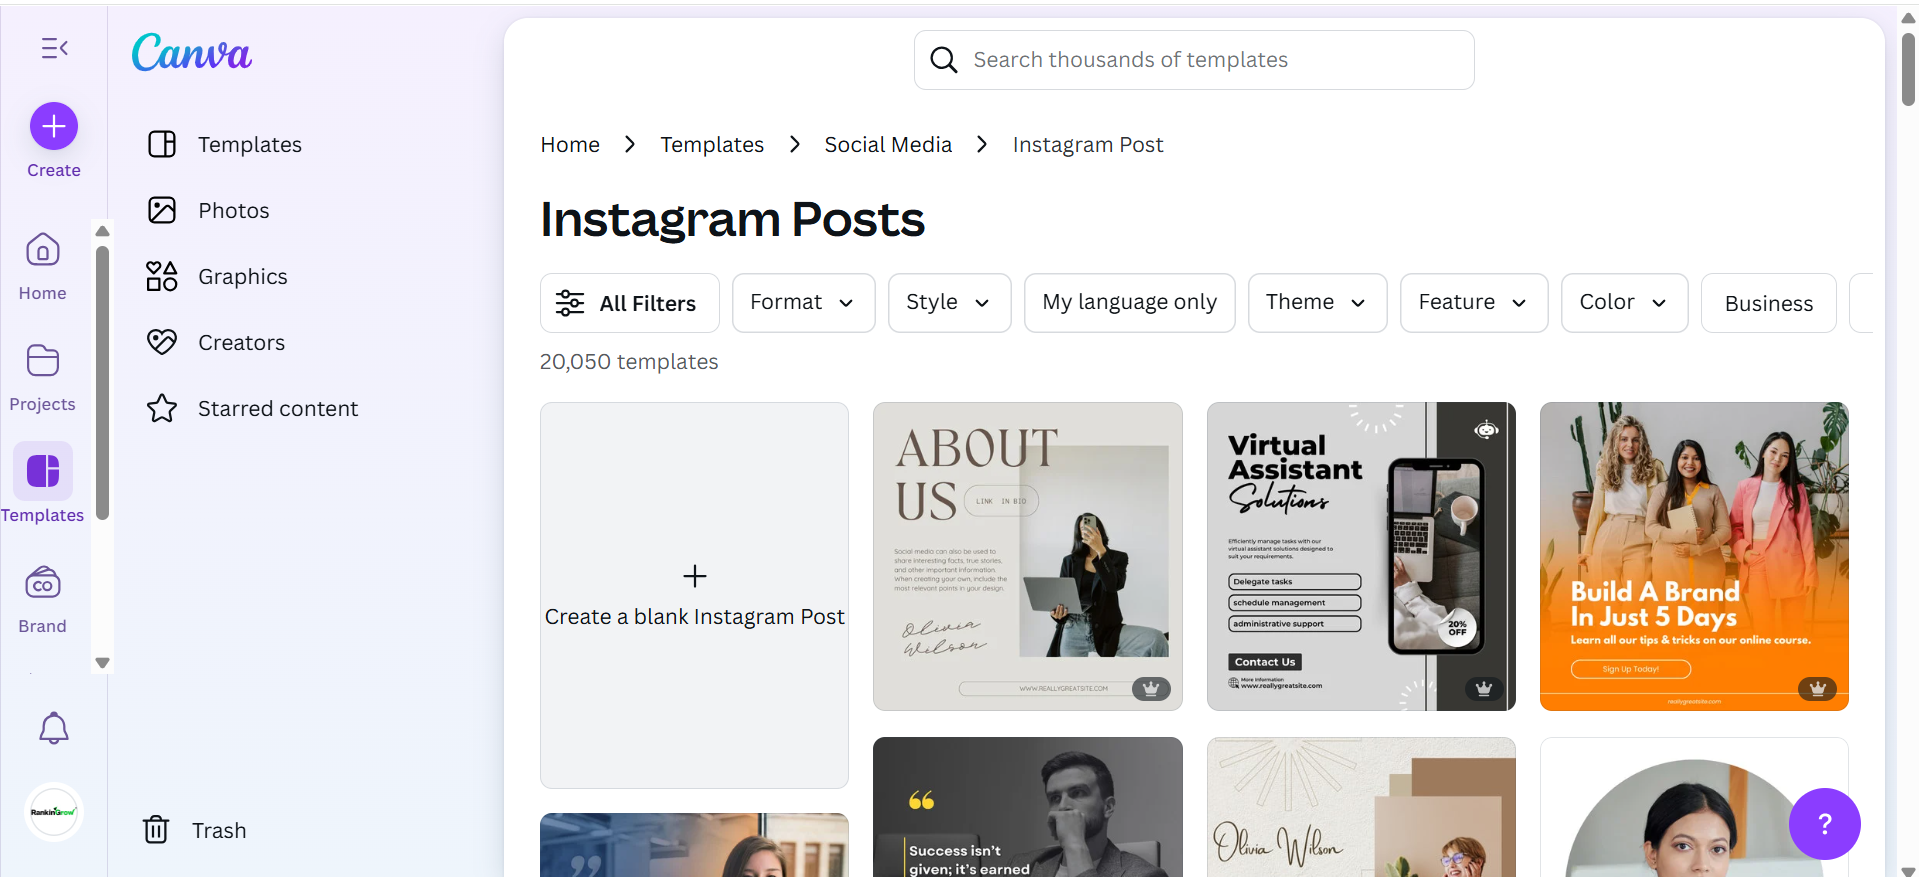Toggle My language only filter
The height and width of the screenshot is (877, 1919).
tap(1129, 303)
